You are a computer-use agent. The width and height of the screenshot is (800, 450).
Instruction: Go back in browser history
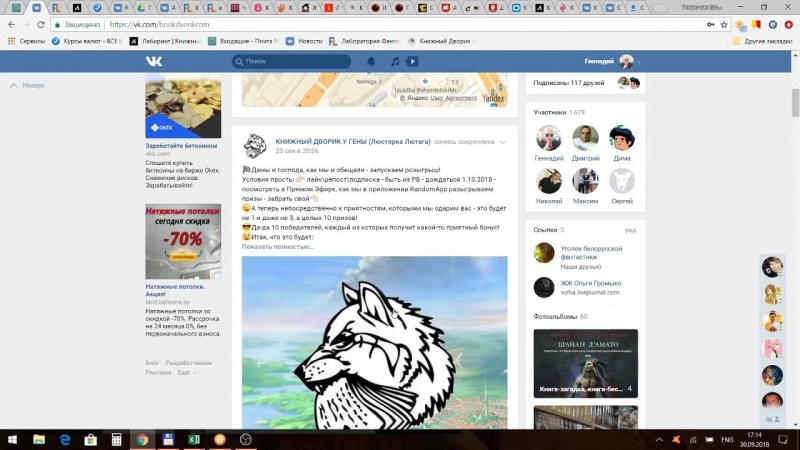point(11,24)
